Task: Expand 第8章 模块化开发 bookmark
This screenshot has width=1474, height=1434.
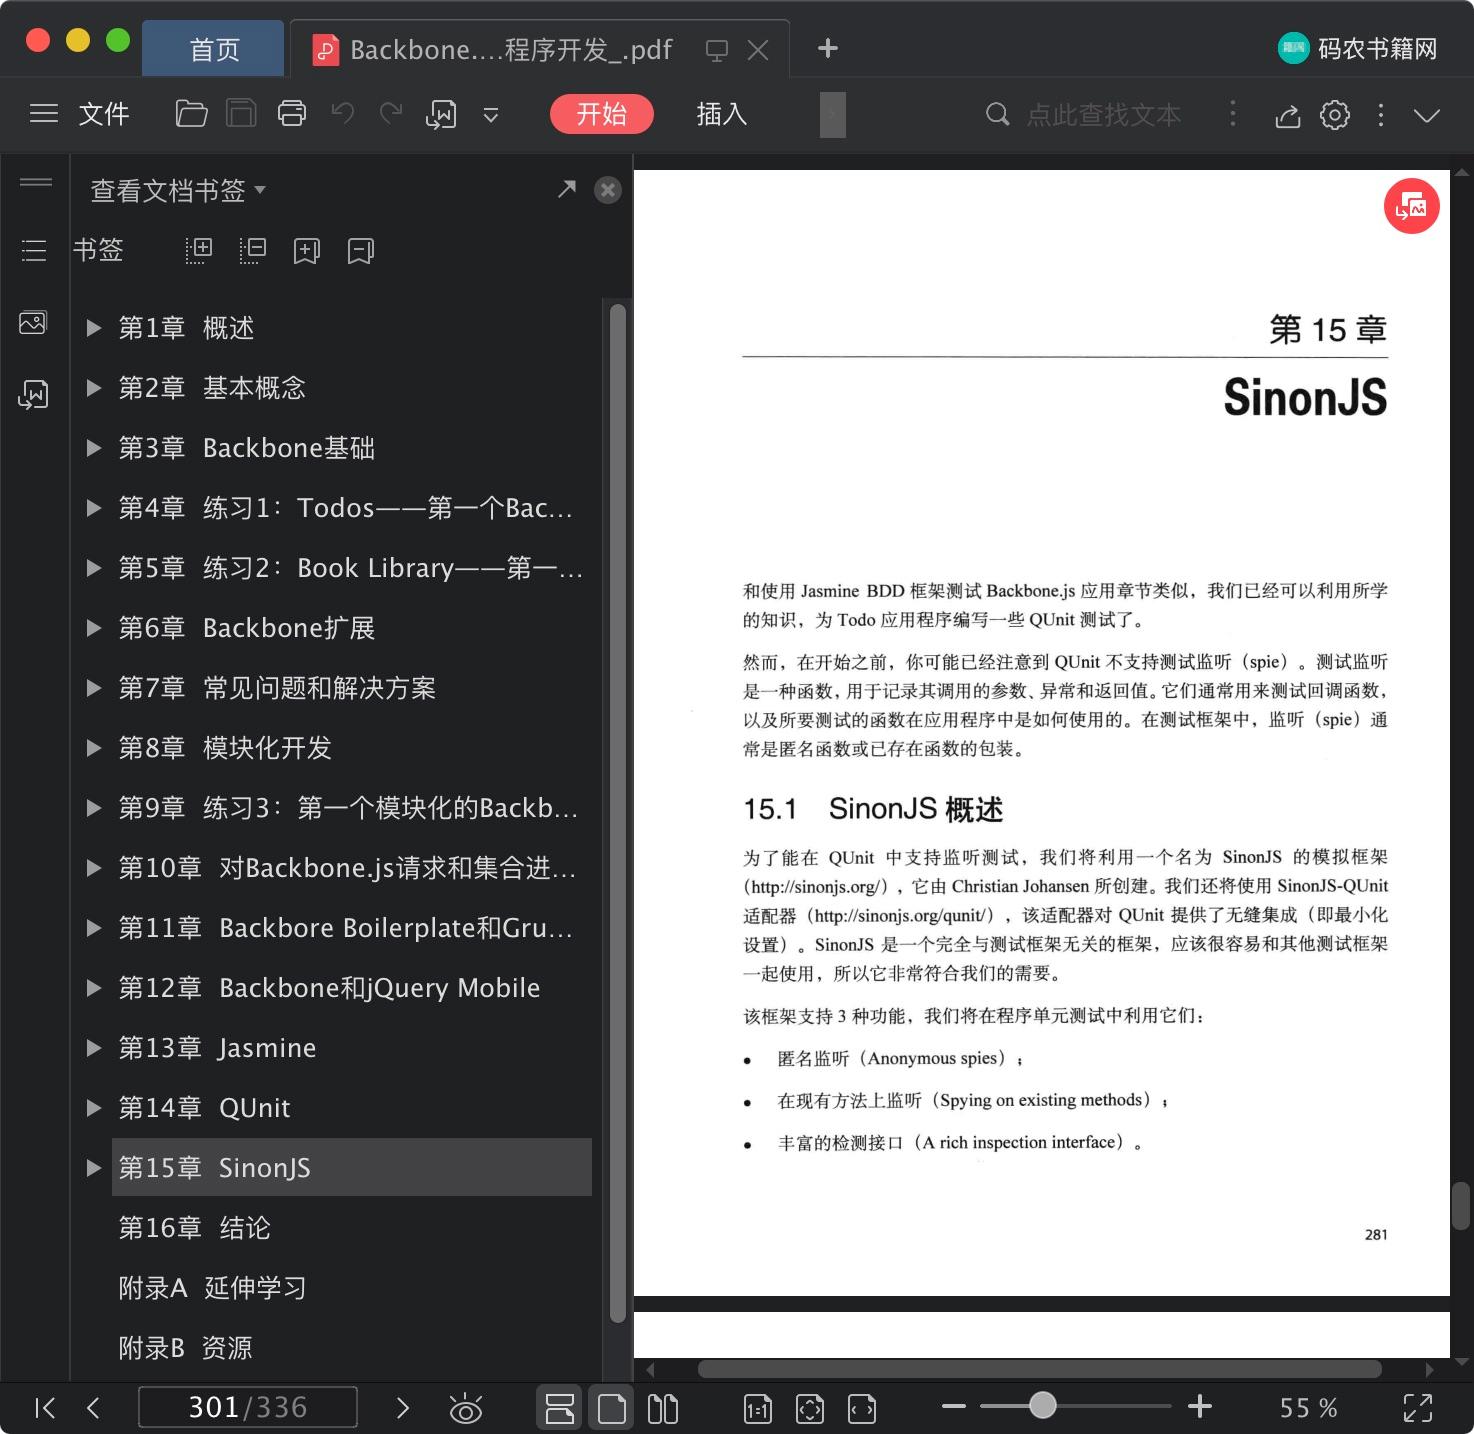Action: pyautogui.click(x=94, y=748)
